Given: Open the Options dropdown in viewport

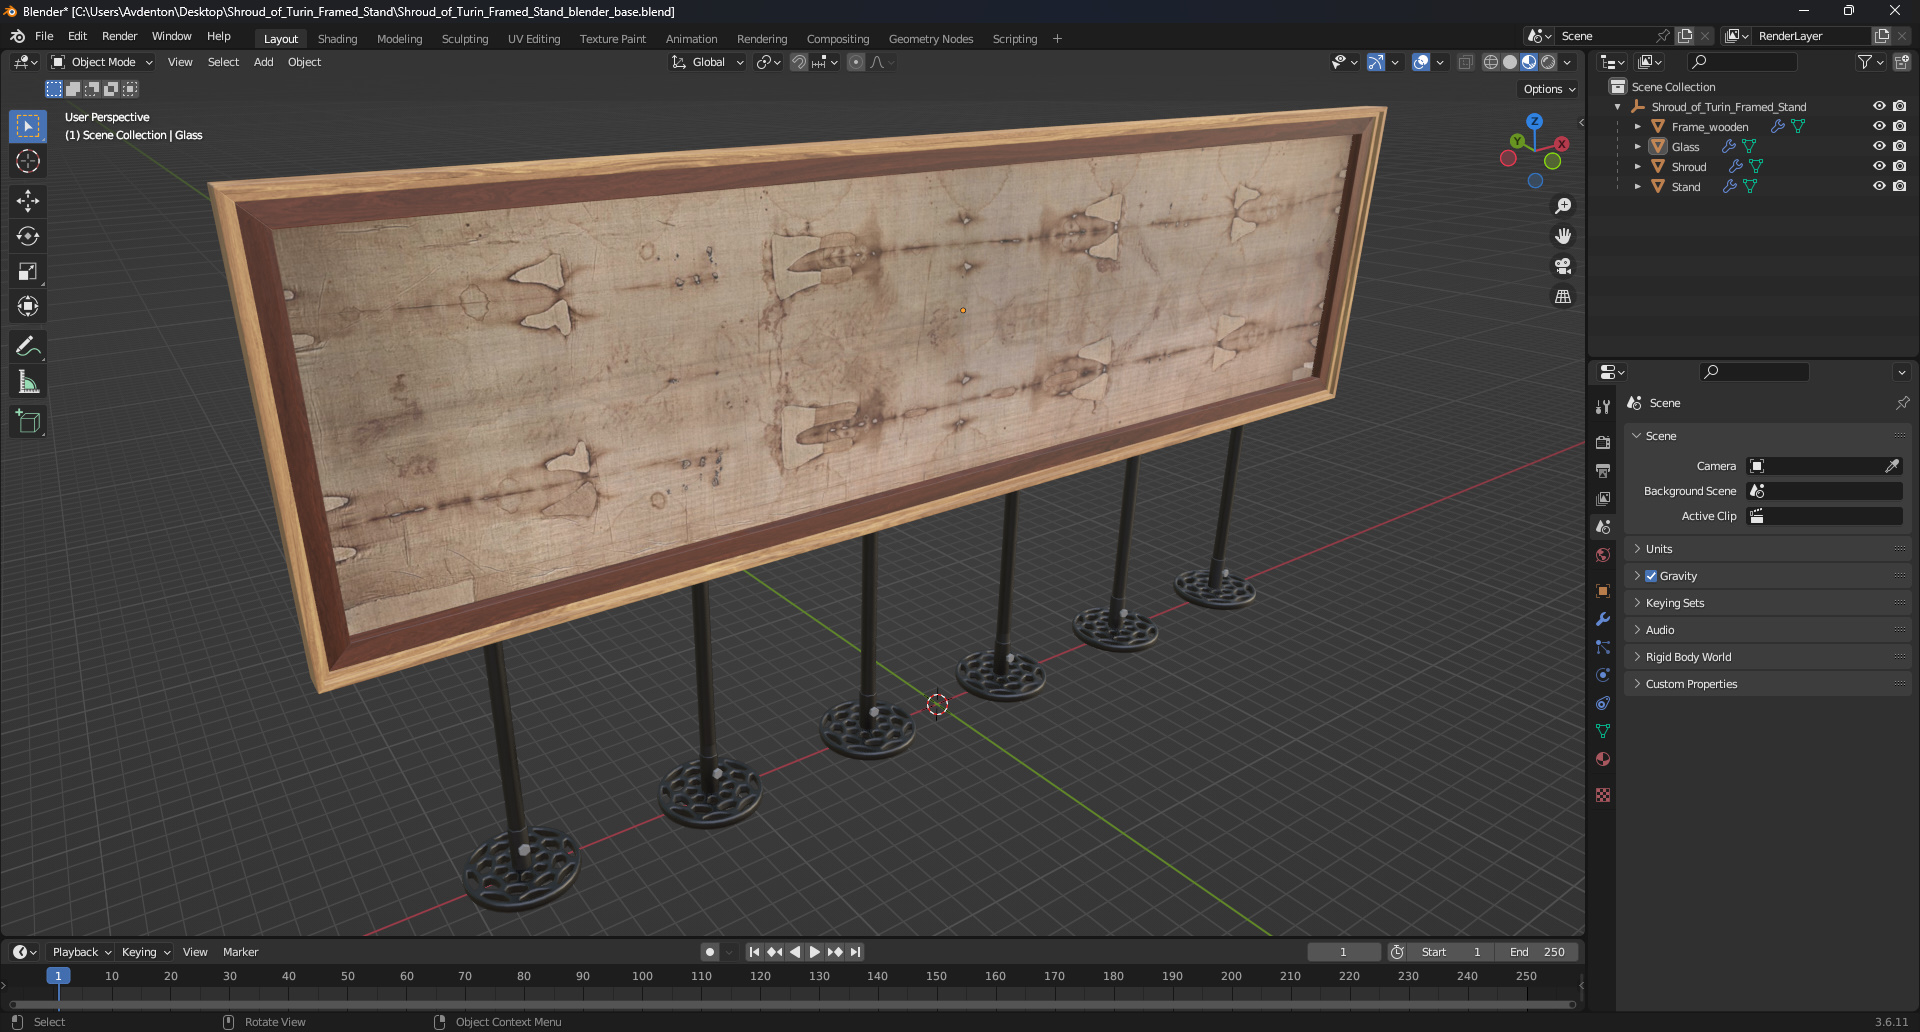Looking at the screenshot, I should [x=1549, y=89].
